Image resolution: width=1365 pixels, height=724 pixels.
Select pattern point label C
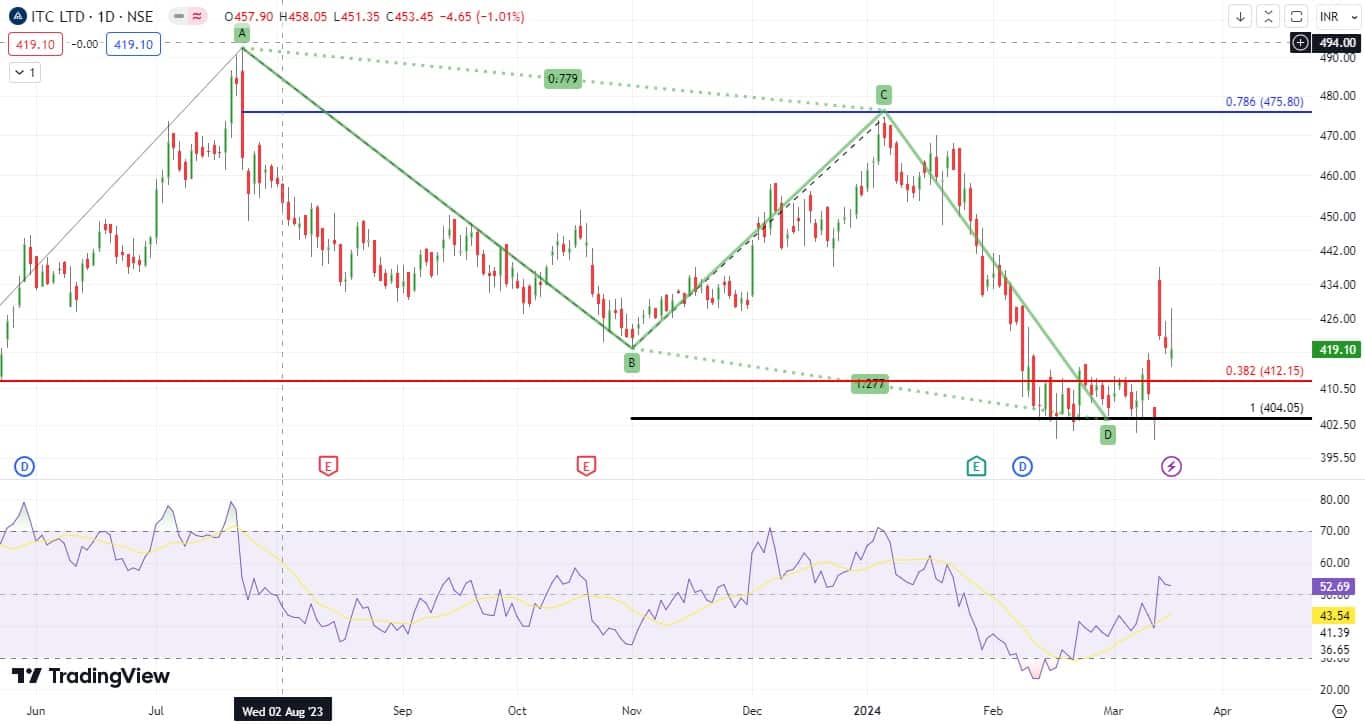tap(884, 95)
